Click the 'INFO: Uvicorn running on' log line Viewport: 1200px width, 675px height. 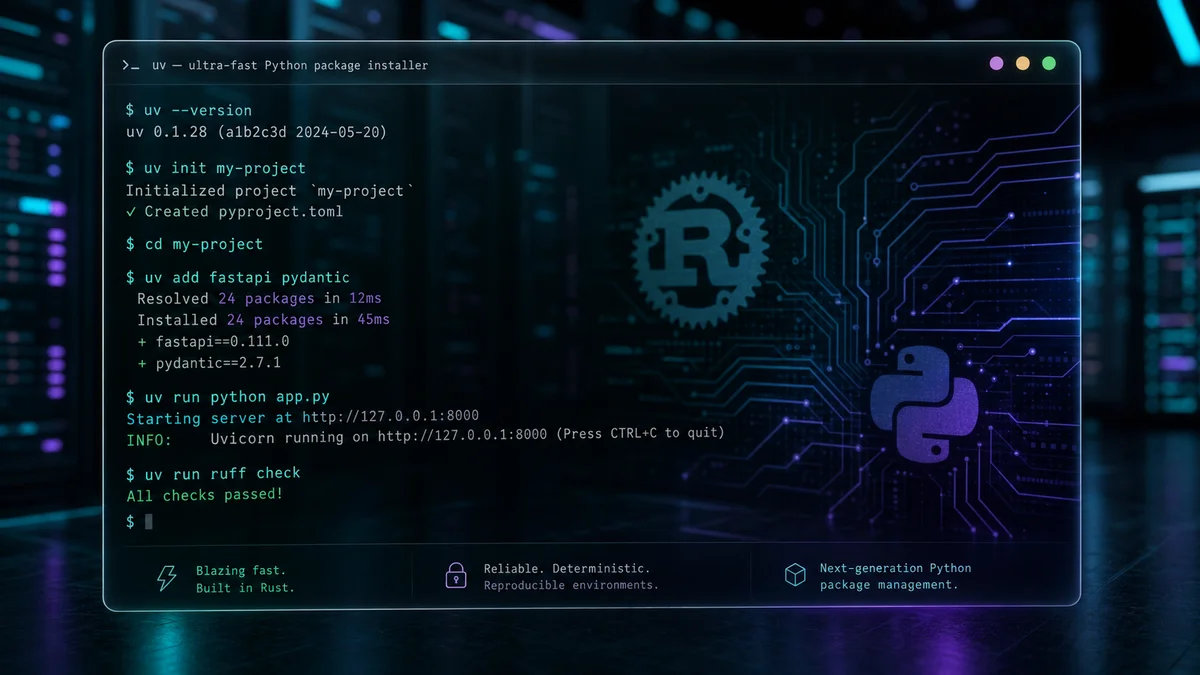coord(425,435)
